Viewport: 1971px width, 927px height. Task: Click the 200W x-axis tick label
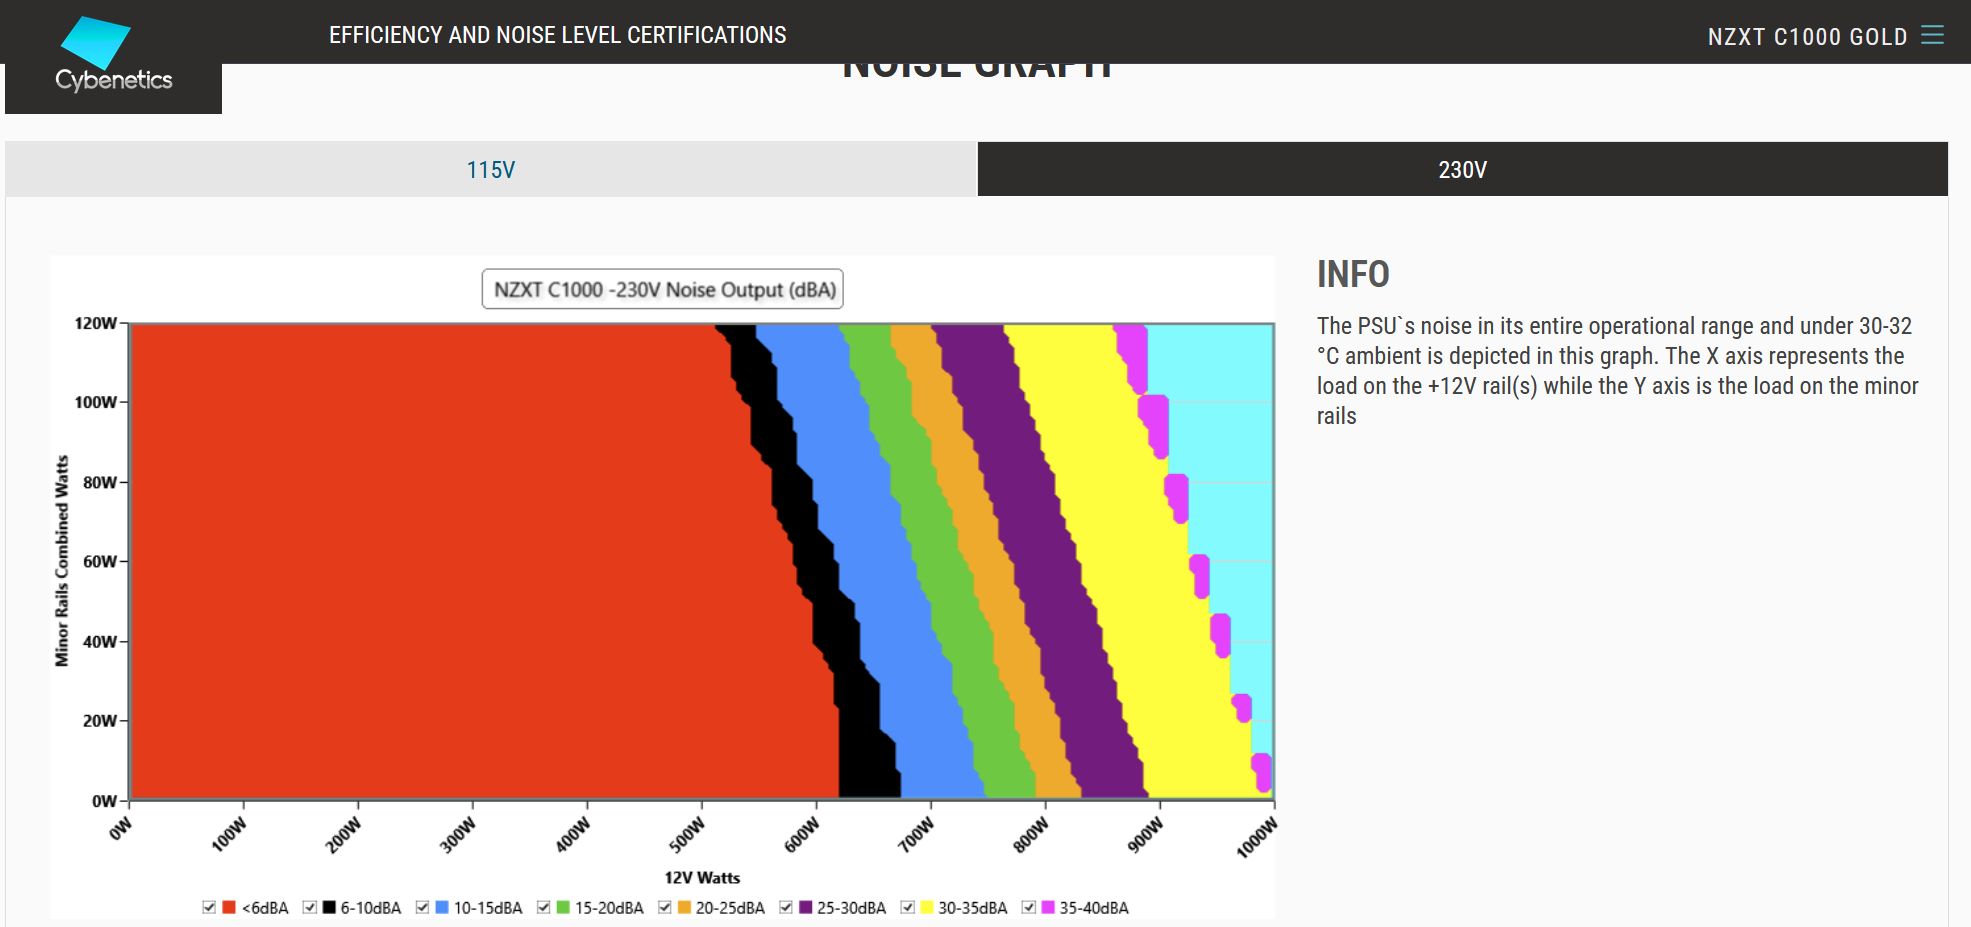[x=343, y=834]
